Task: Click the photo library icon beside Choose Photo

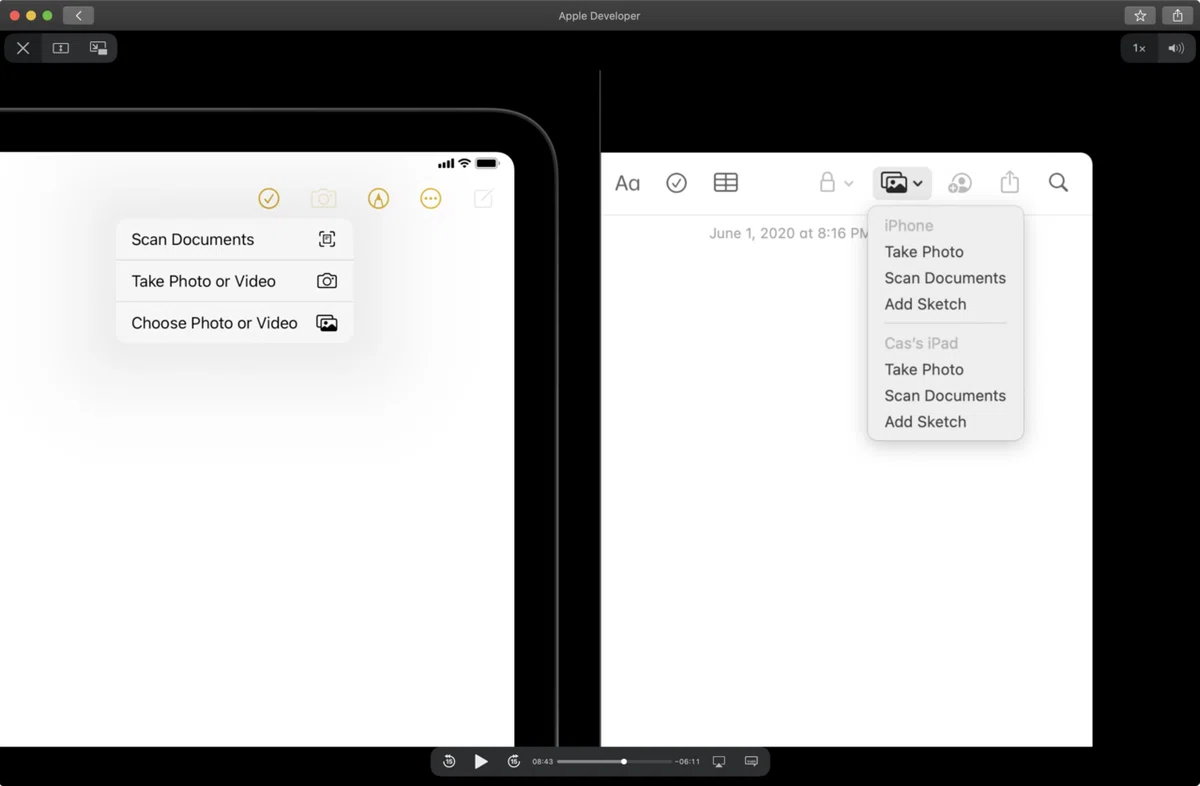Action: [327, 323]
